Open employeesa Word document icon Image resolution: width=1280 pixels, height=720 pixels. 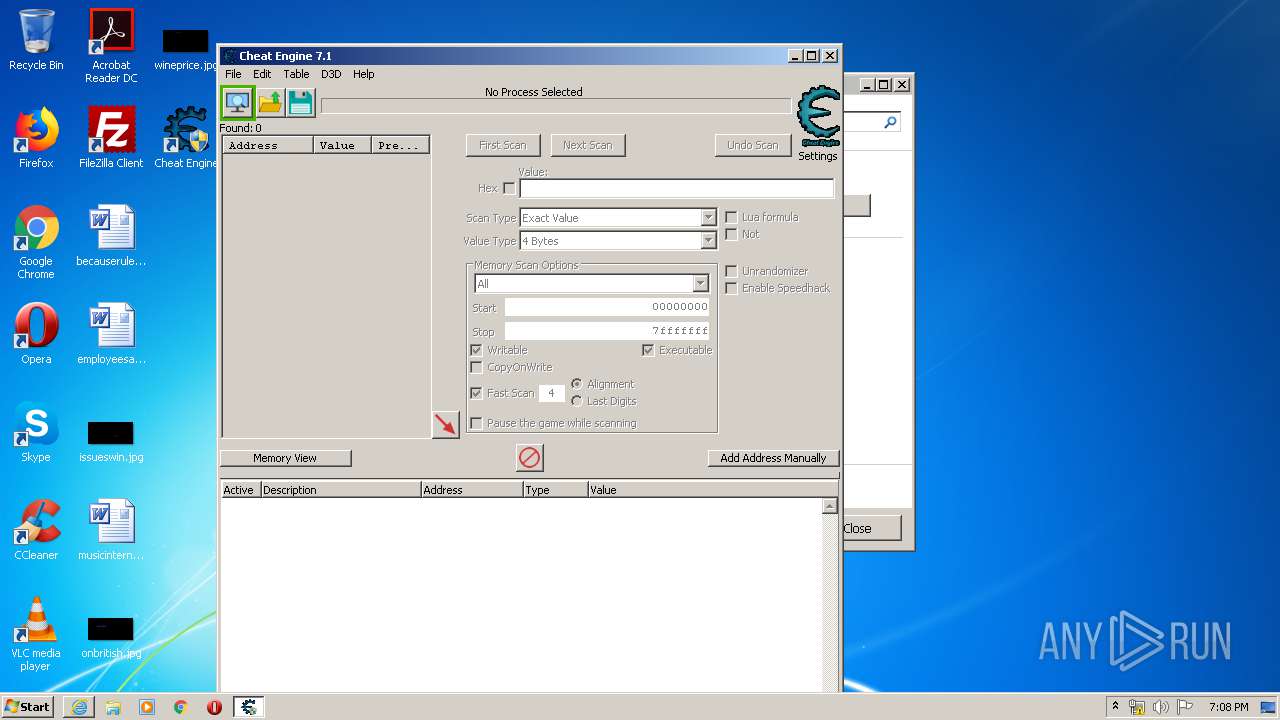[x=111, y=334]
